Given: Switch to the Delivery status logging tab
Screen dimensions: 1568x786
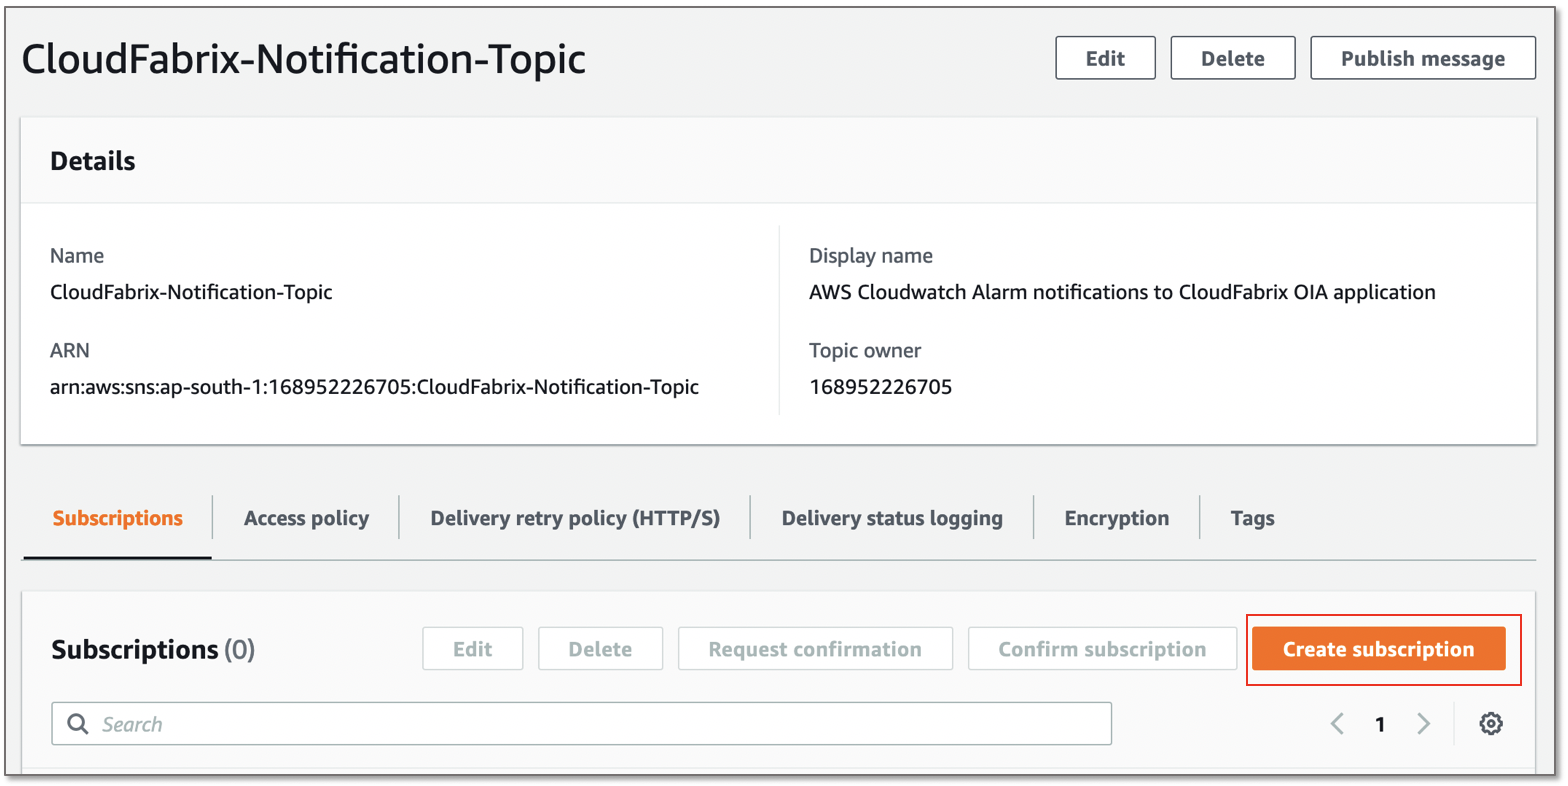Looking at the screenshot, I should [892, 518].
